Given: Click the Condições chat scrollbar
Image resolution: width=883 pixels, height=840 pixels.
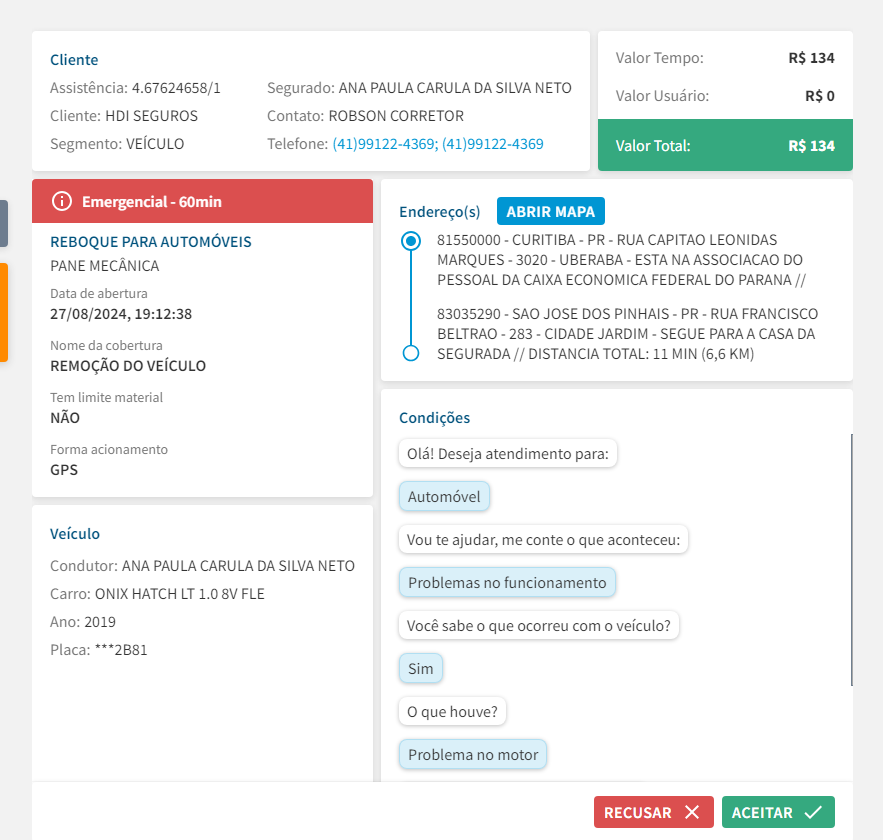Looking at the screenshot, I should (851, 560).
